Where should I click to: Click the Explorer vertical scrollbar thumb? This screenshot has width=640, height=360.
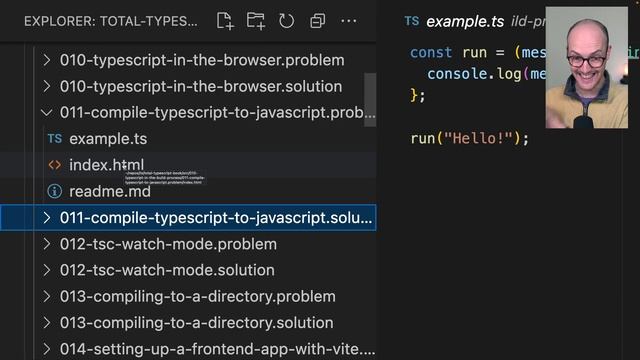pos(370,100)
